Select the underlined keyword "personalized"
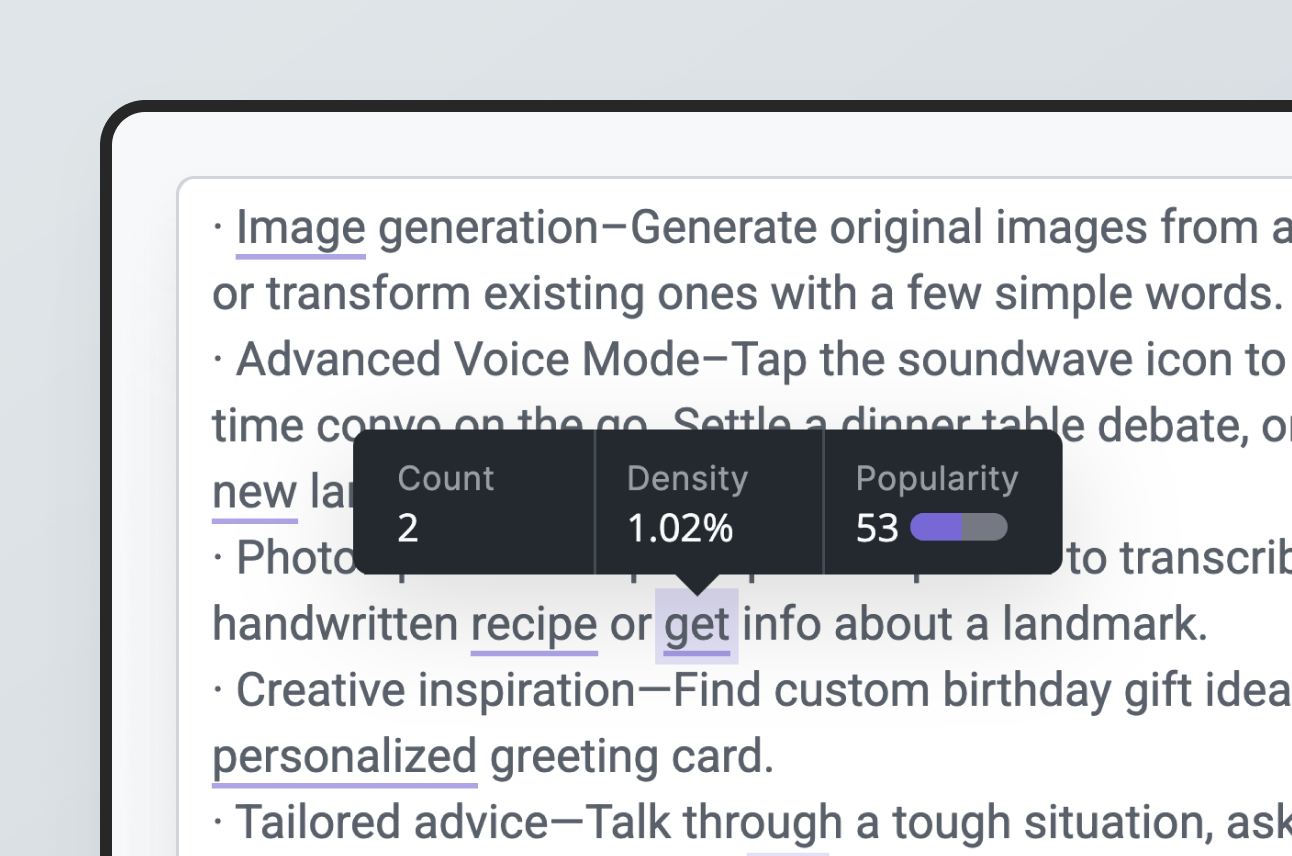The image size is (1292, 856). pos(344,757)
